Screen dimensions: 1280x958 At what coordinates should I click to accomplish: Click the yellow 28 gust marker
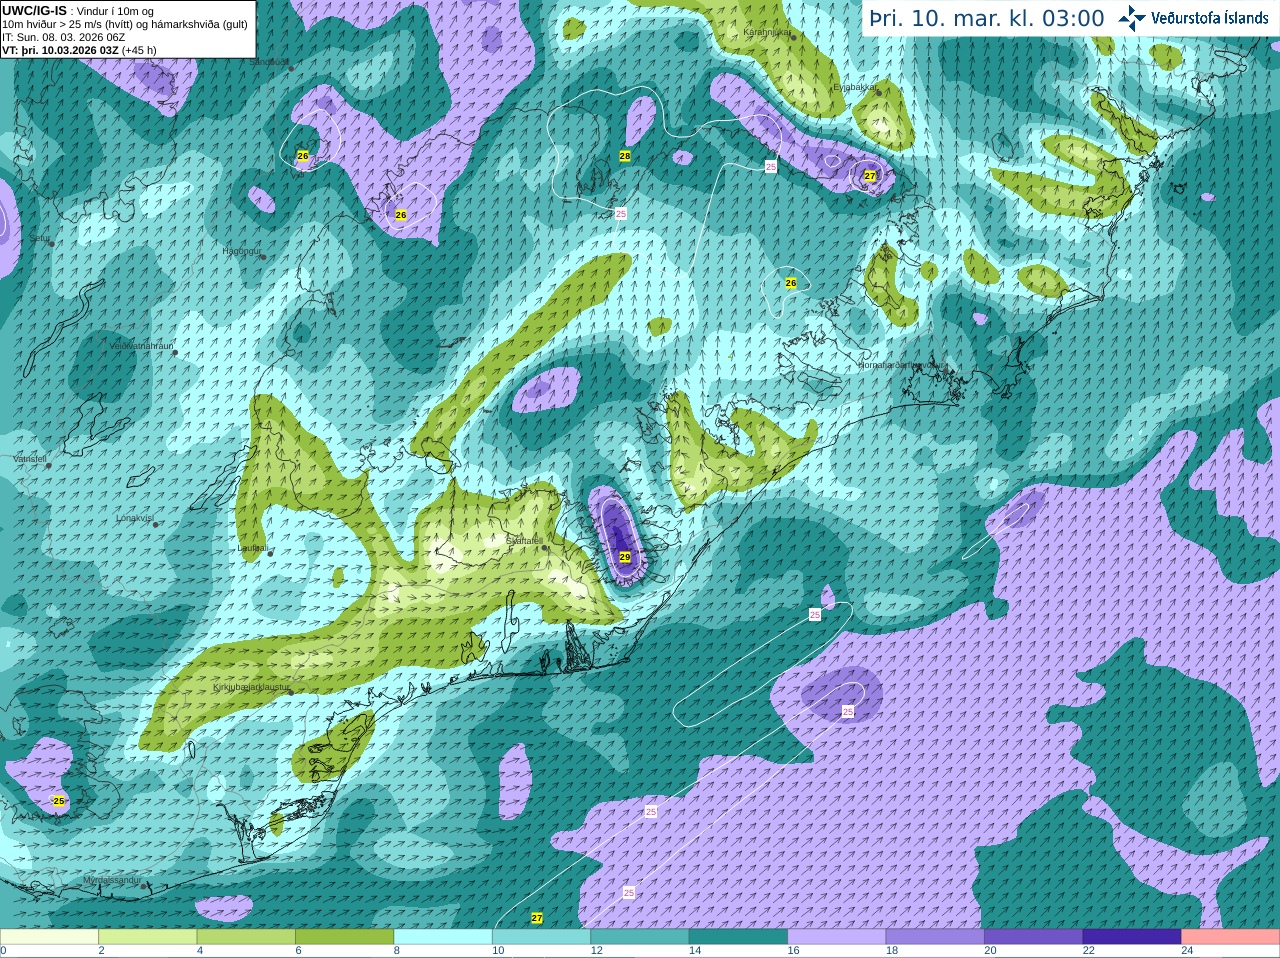pos(625,156)
